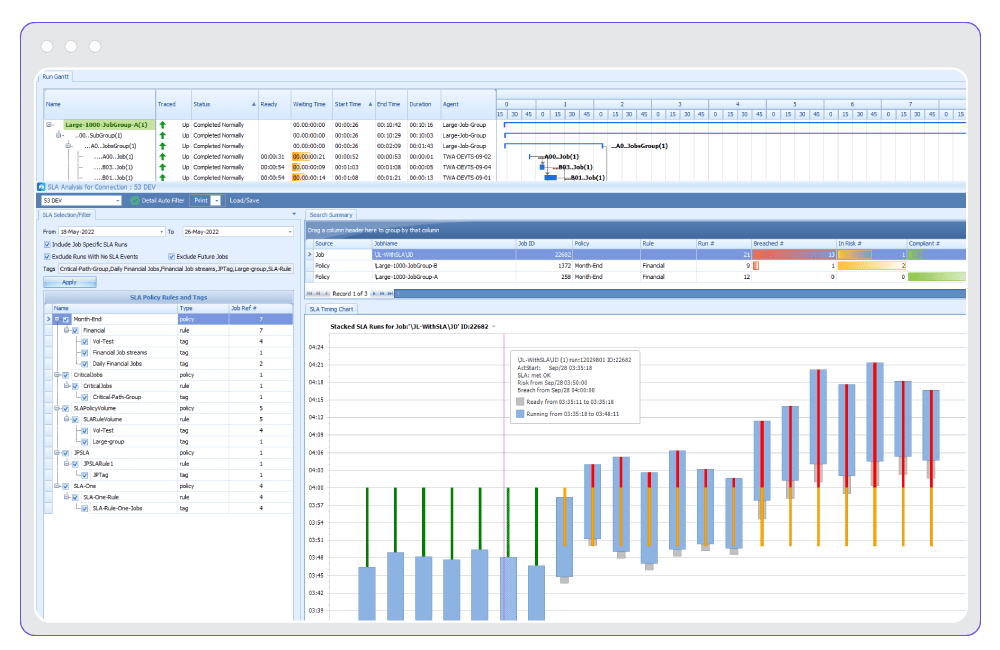
Task: Collapse the SLA-One policy node
Action: pyautogui.click(x=57, y=486)
